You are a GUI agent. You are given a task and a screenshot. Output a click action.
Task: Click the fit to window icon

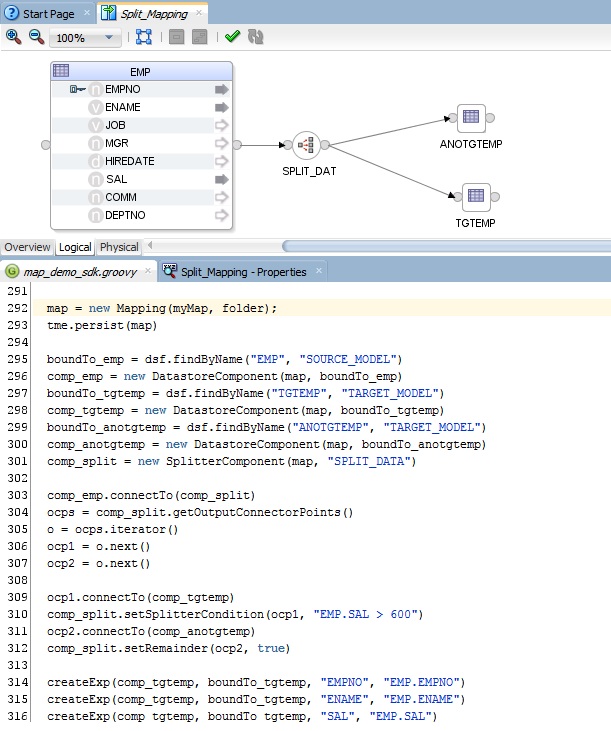(144, 37)
